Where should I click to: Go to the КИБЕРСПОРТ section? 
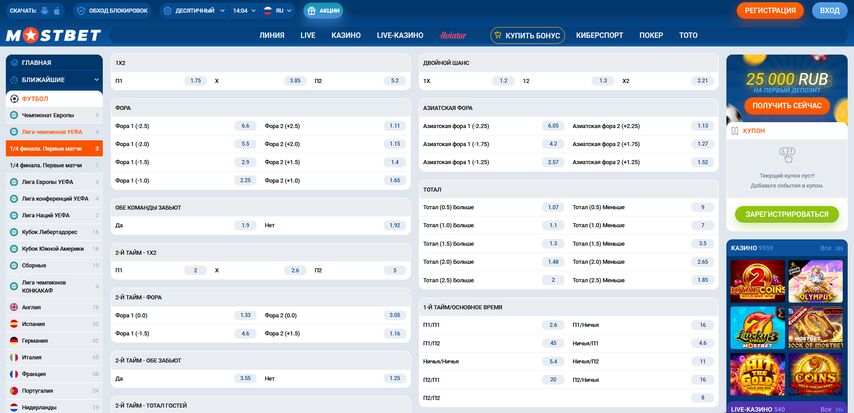click(x=600, y=35)
